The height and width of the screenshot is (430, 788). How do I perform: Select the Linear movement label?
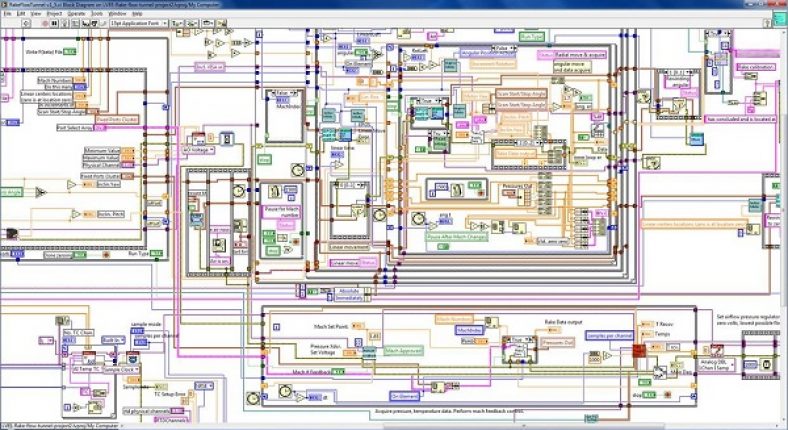pos(349,247)
